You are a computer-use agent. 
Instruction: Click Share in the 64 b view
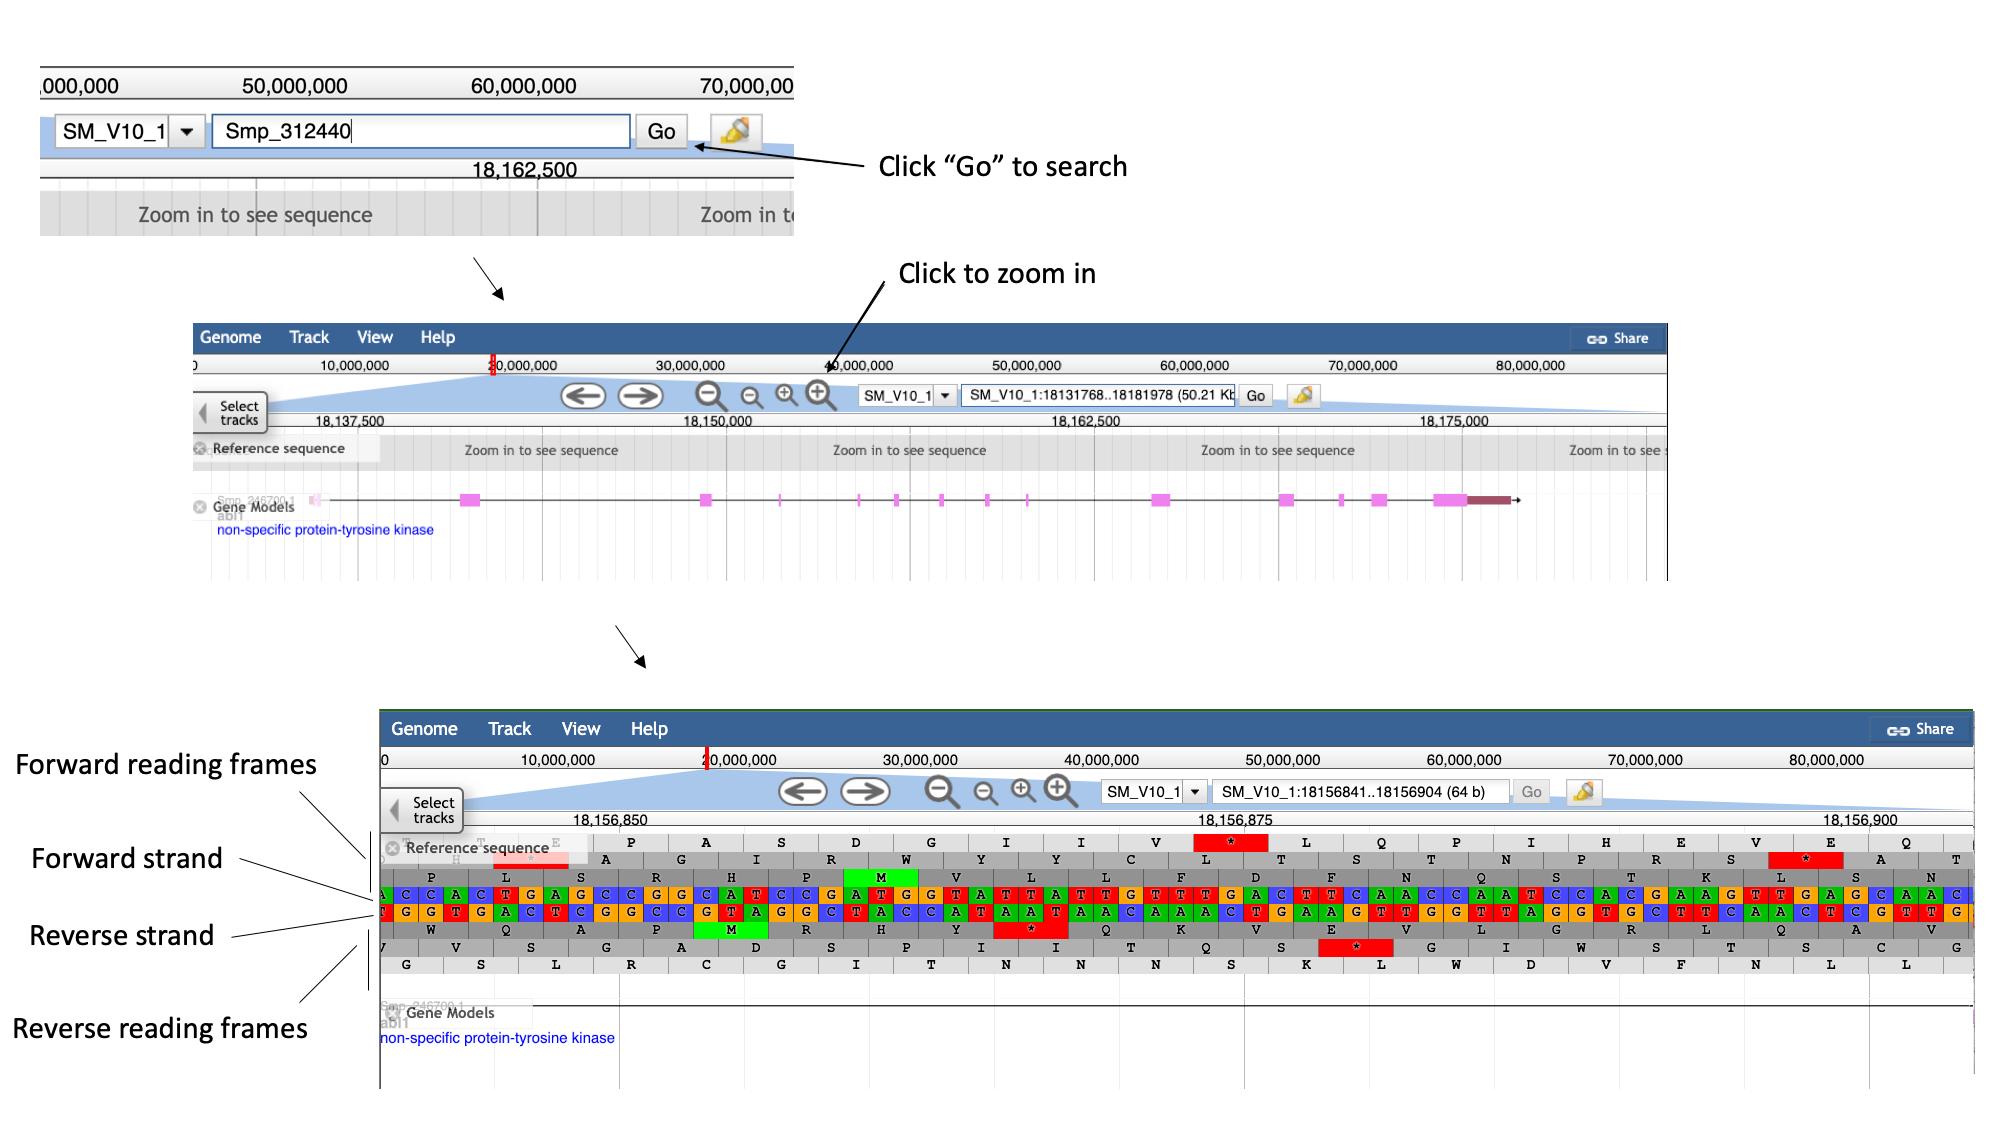click(1920, 730)
